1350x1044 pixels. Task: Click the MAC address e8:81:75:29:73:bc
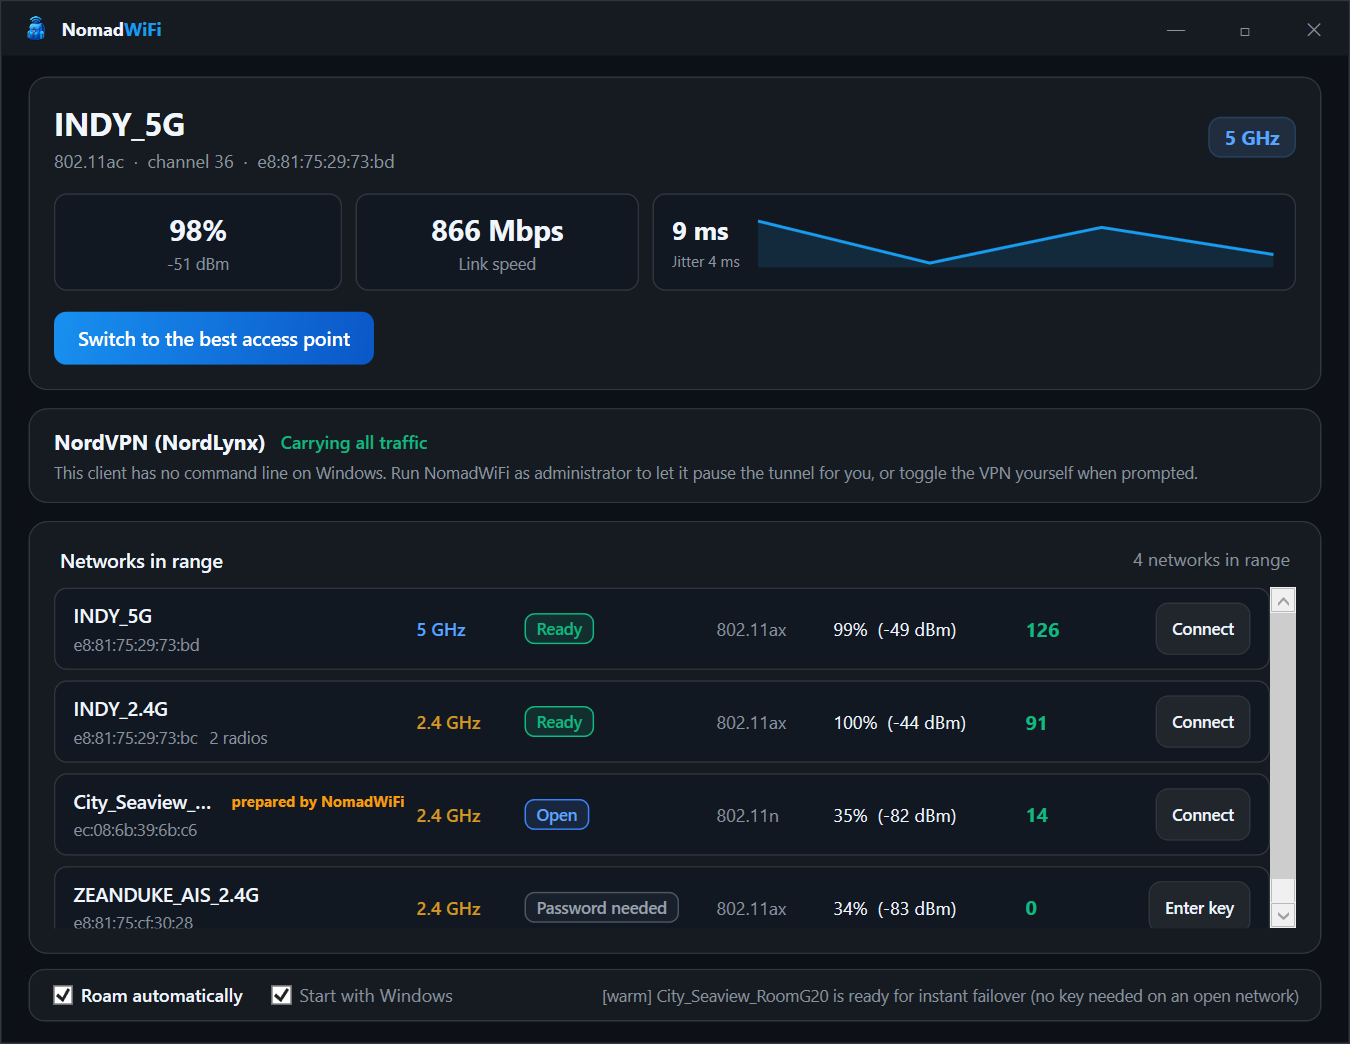[136, 738]
